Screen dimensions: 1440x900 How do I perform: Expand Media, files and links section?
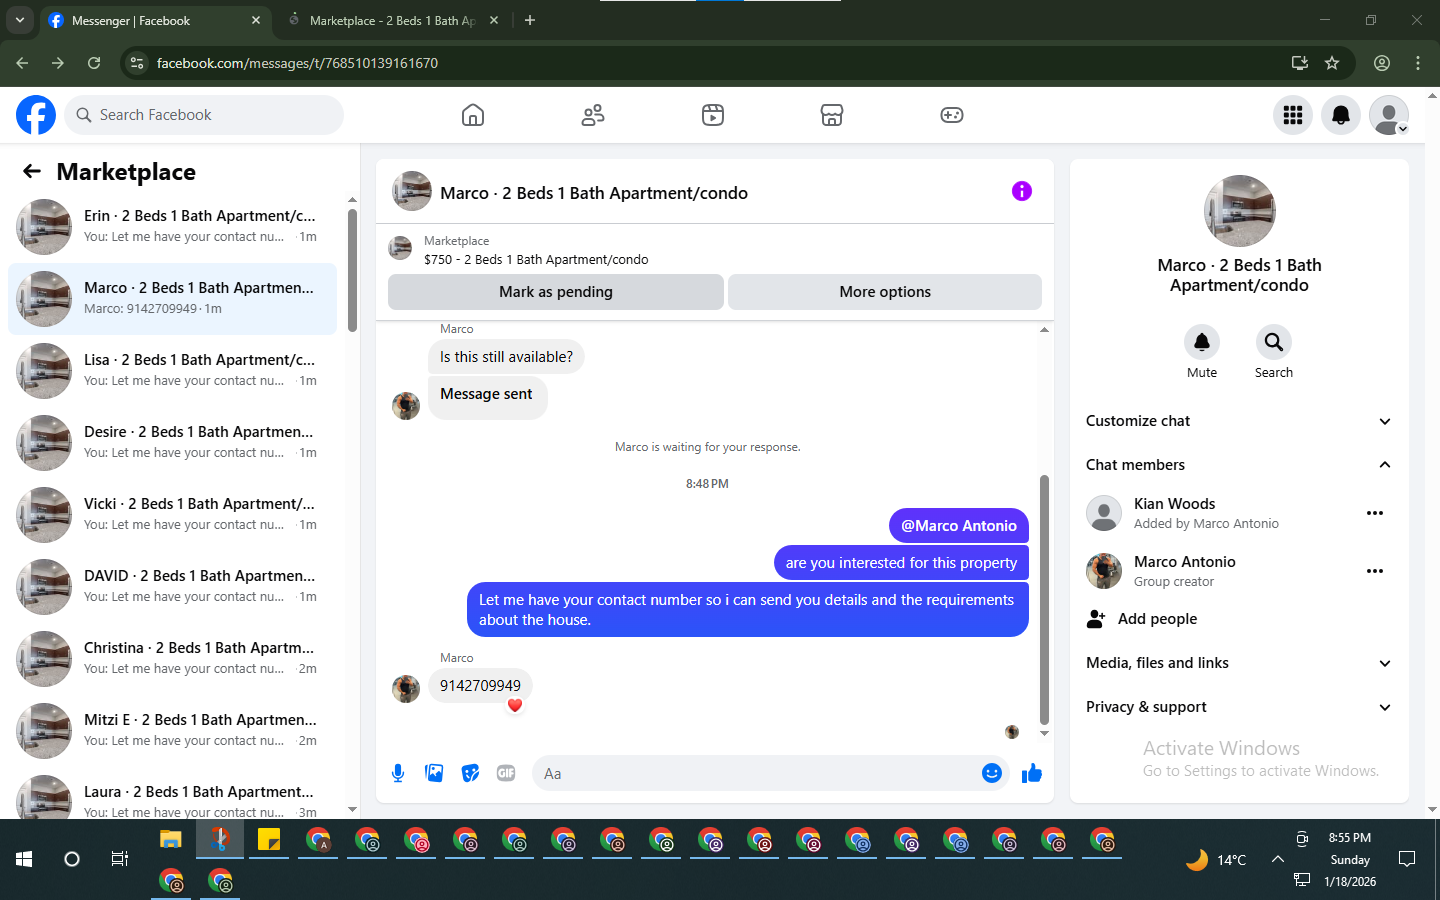(1239, 663)
